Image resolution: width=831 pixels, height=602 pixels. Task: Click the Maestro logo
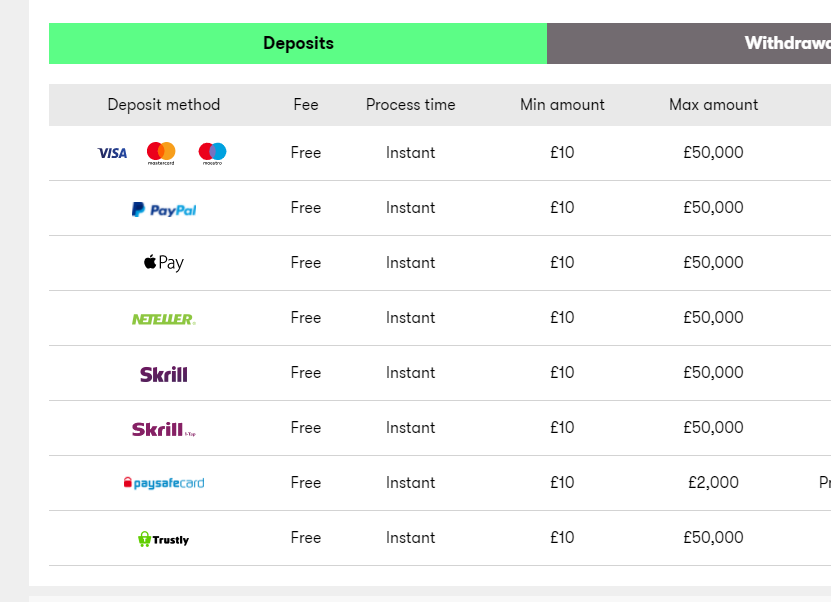coord(212,153)
